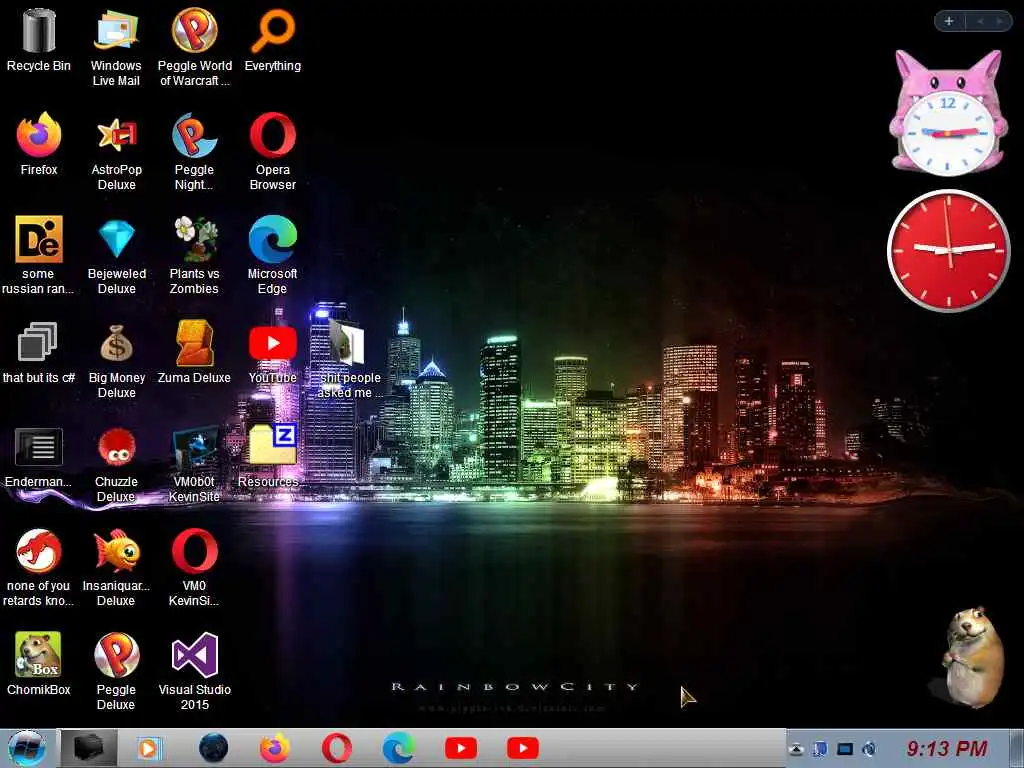Image resolution: width=1024 pixels, height=768 pixels.
Task: Click the plus button on gadget bar
Action: 949,21
